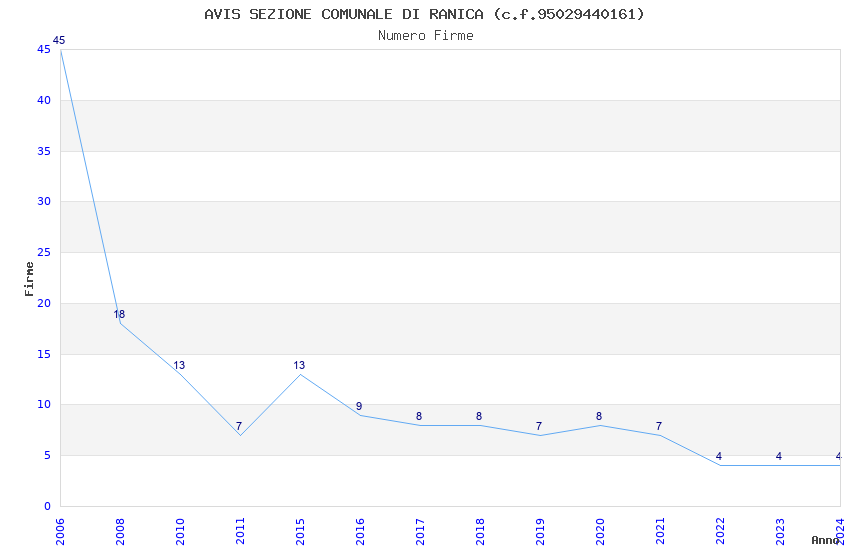
Task: Click the 8 data label above 2017
Action: [x=418, y=416]
